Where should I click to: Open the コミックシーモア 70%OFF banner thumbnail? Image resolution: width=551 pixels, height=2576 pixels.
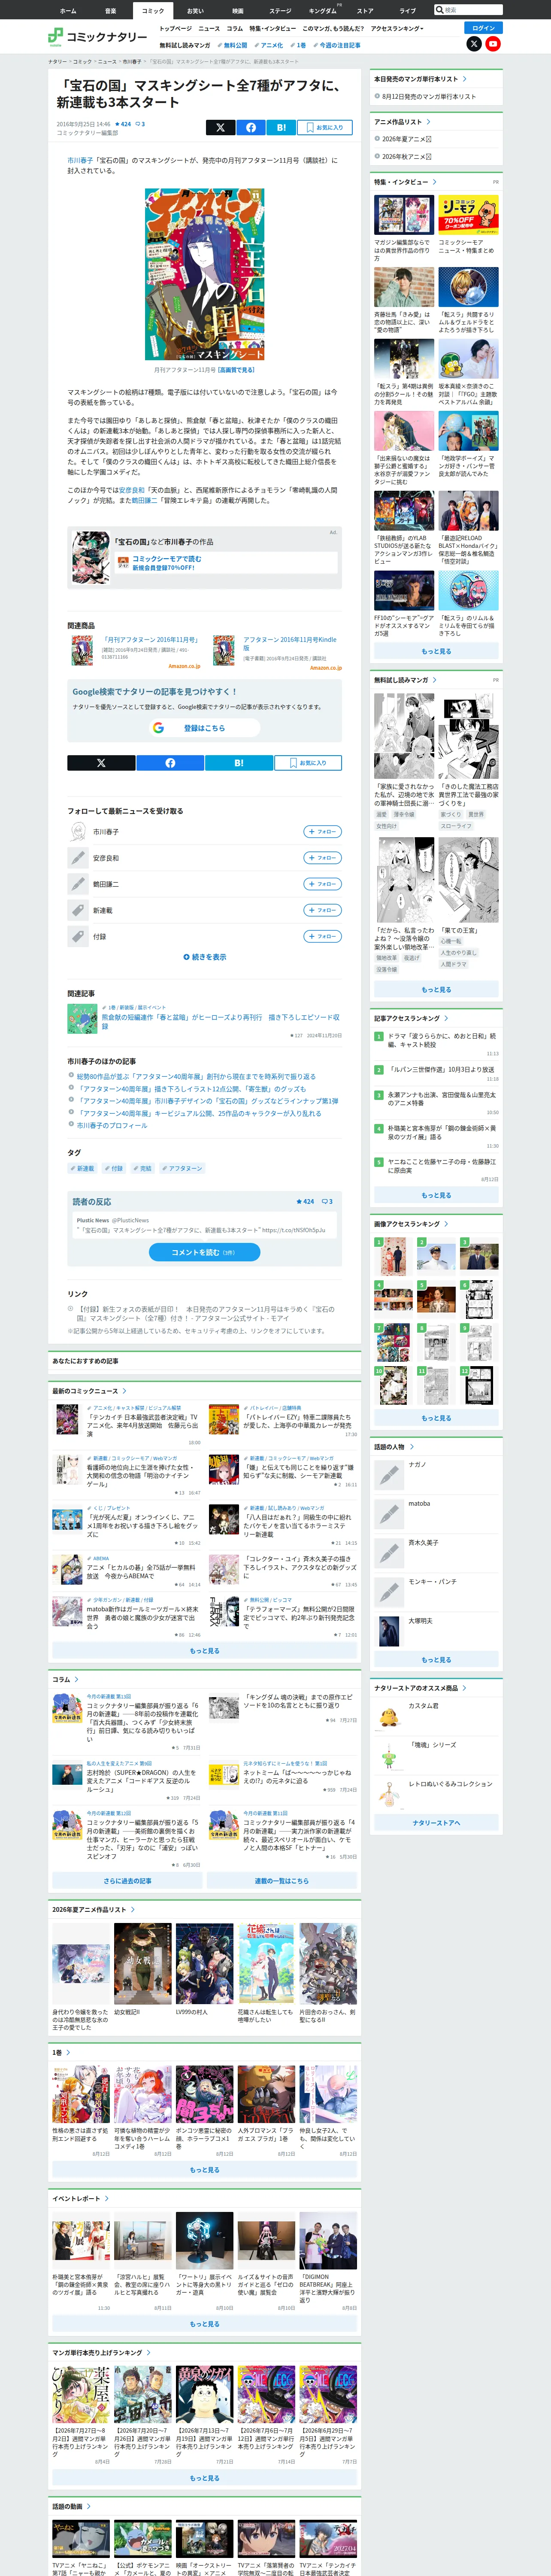(x=468, y=216)
